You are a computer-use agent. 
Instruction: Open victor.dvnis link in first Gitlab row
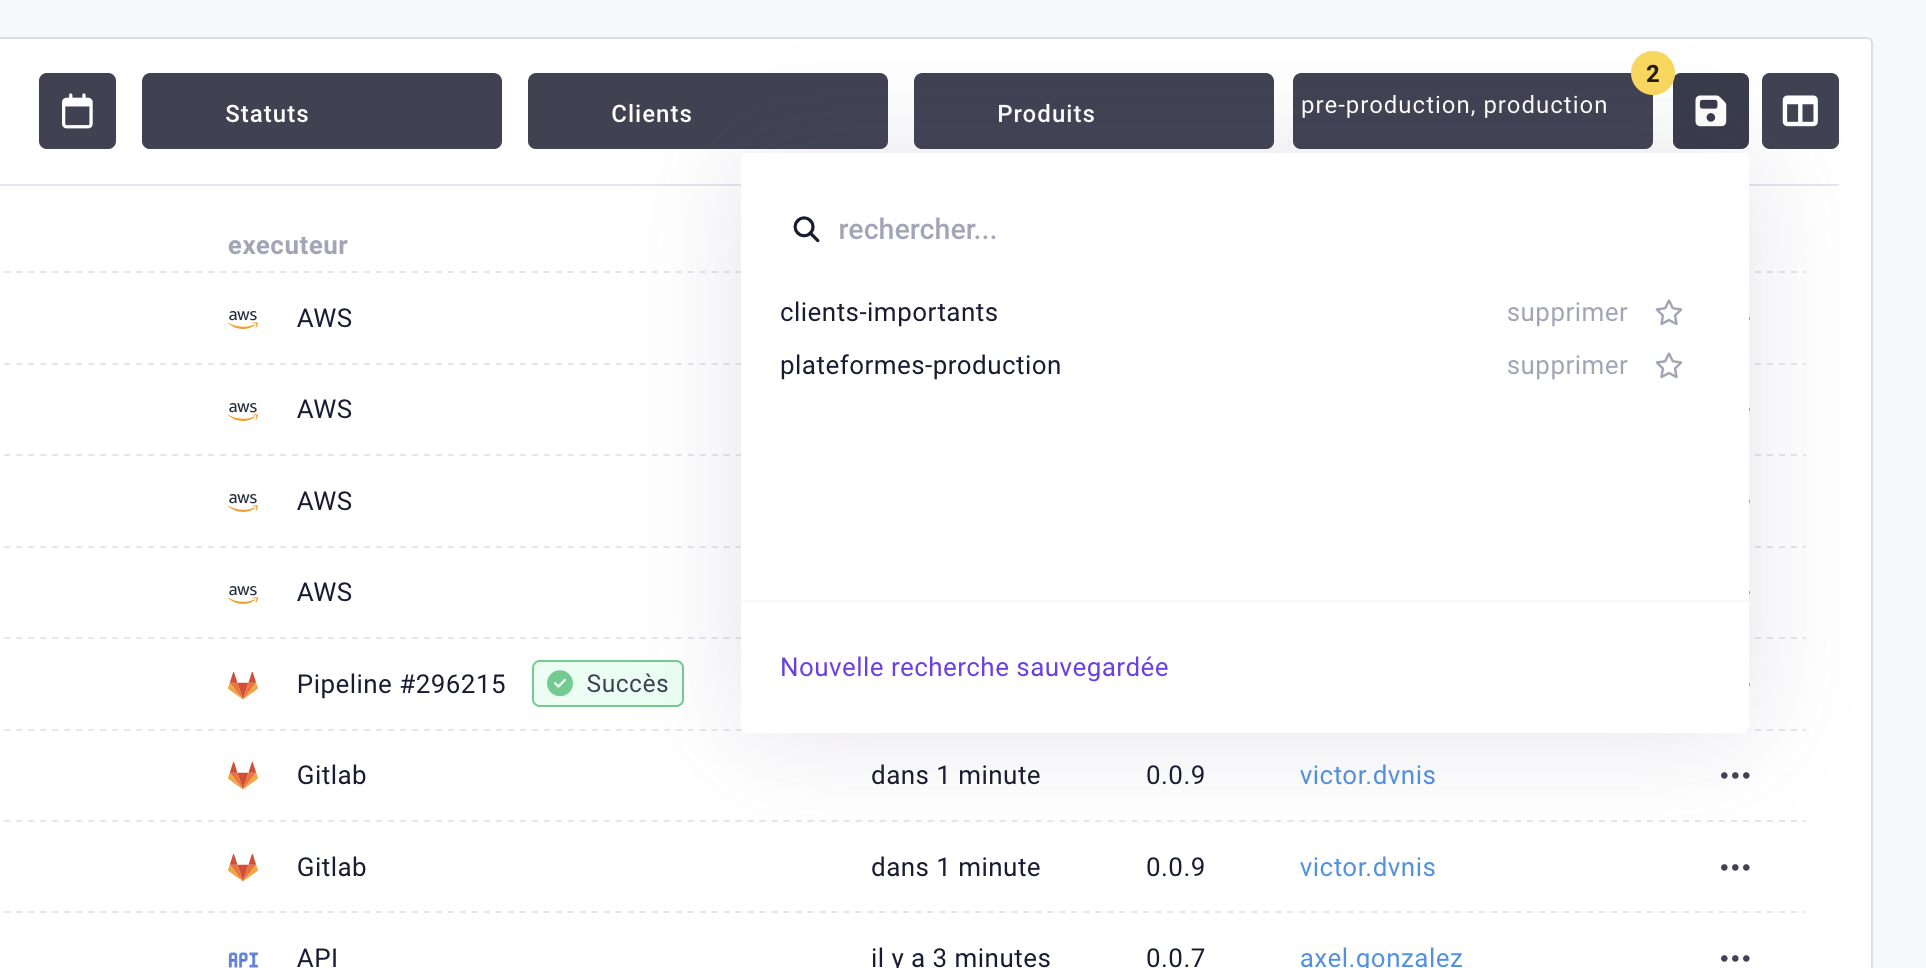(x=1367, y=775)
